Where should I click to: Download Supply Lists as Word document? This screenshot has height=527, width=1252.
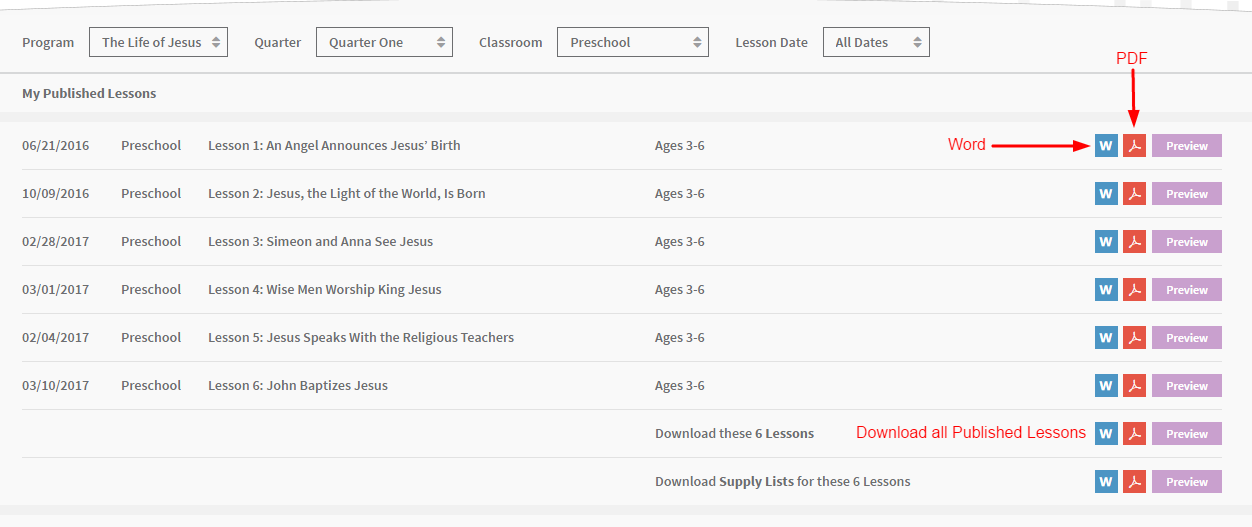pyautogui.click(x=1106, y=482)
